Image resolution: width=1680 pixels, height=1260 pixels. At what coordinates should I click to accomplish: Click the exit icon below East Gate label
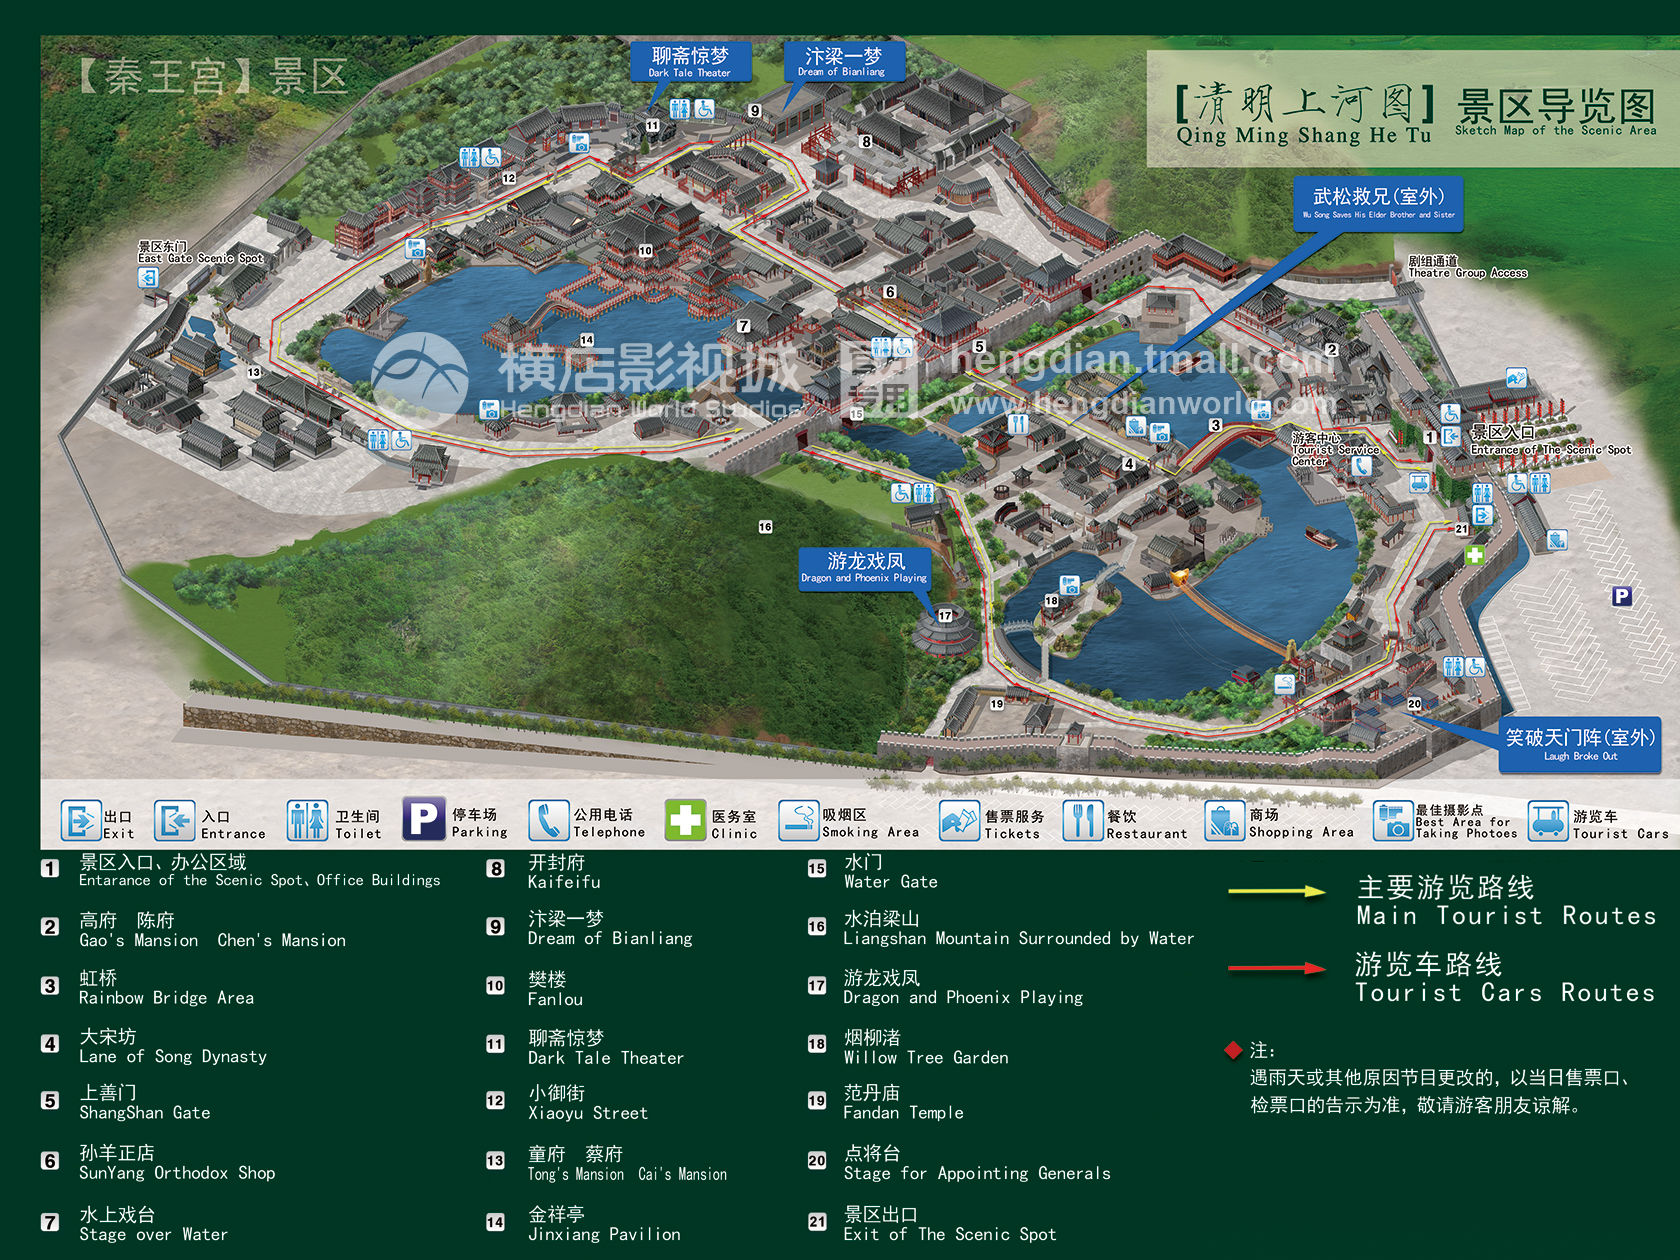(x=148, y=277)
